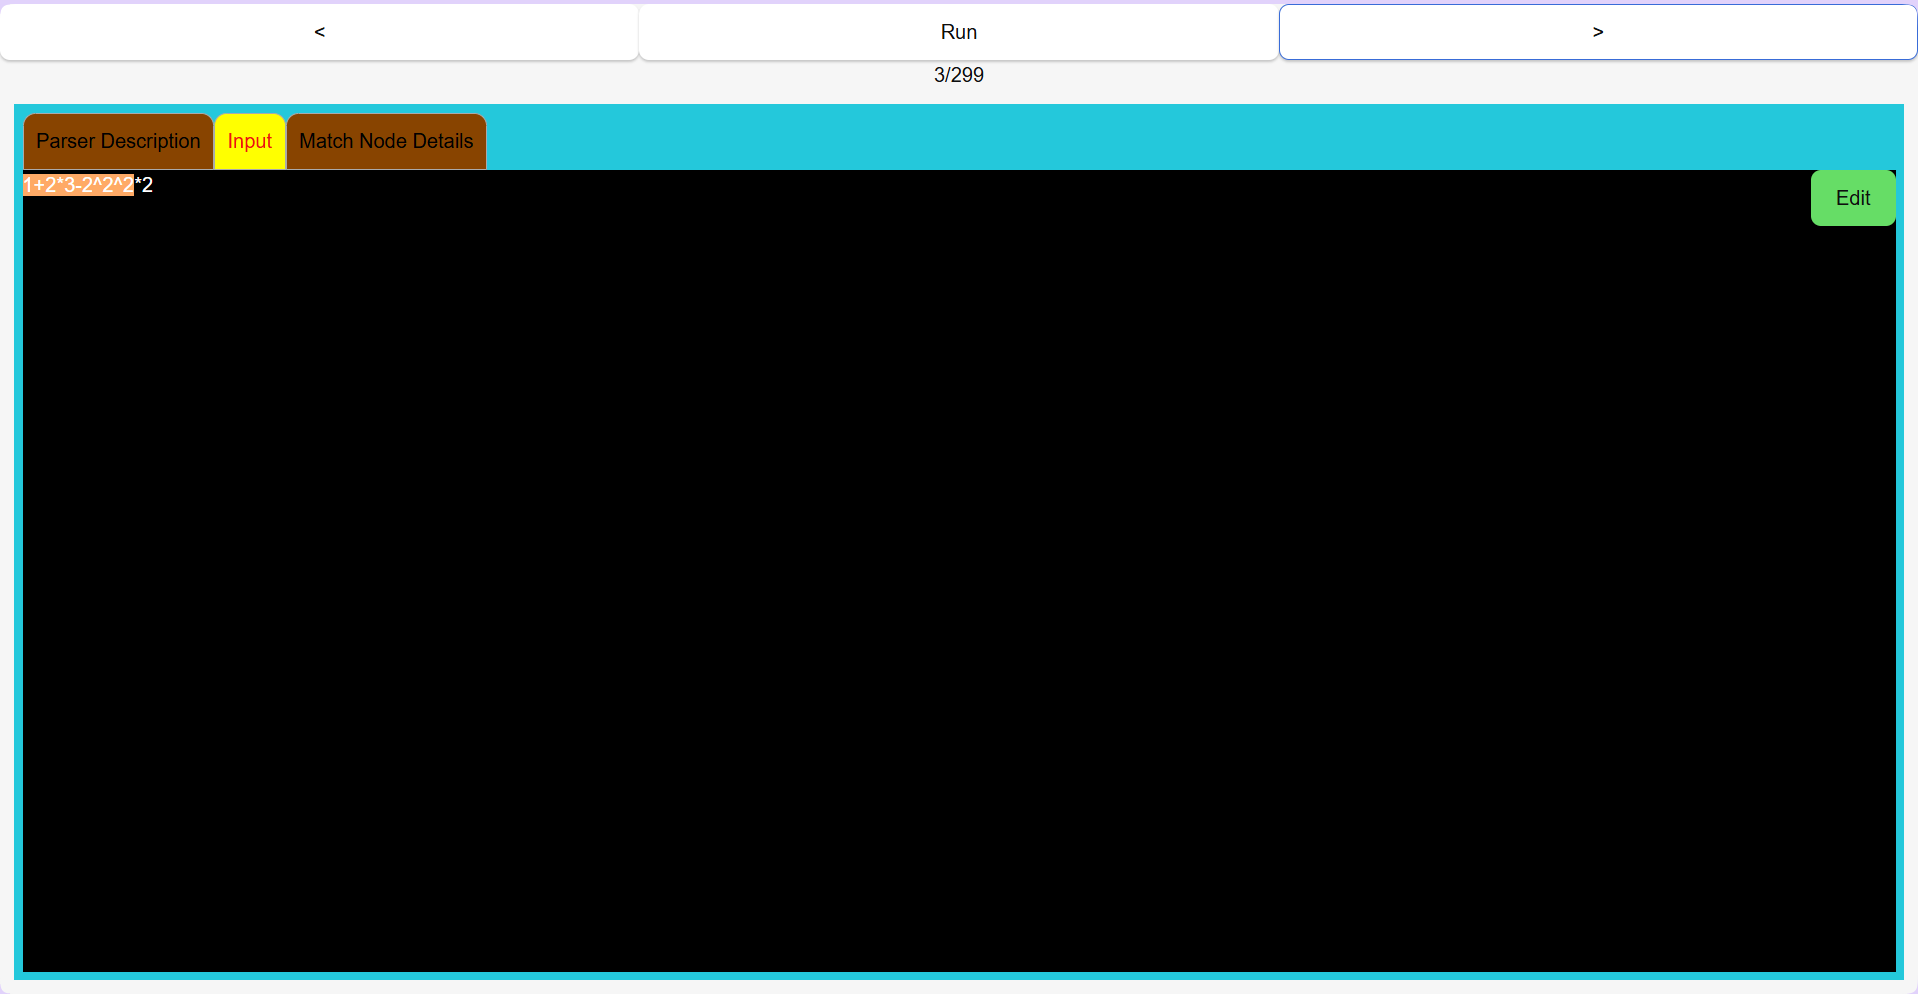The image size is (1918, 994).
Task: Click the last 2 inside the orange highlight
Action: point(128,185)
